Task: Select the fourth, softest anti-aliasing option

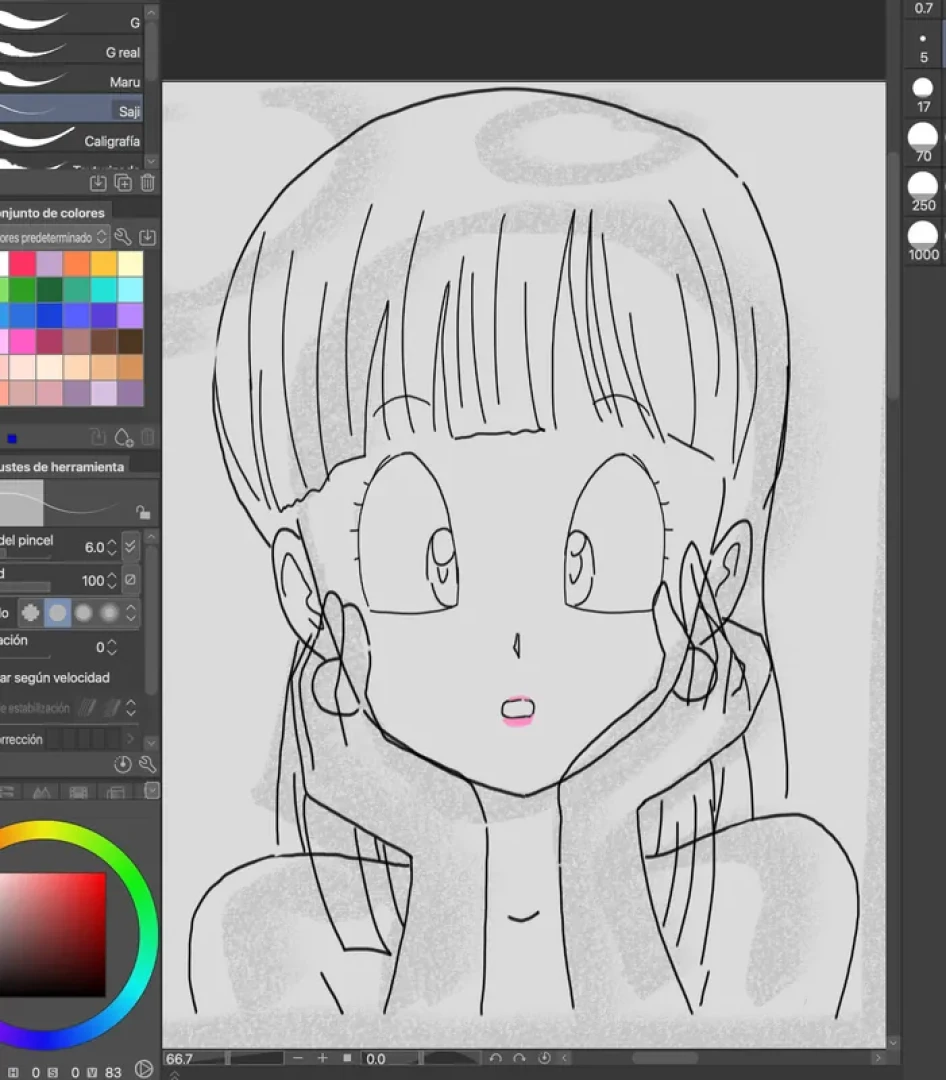Action: click(109, 612)
